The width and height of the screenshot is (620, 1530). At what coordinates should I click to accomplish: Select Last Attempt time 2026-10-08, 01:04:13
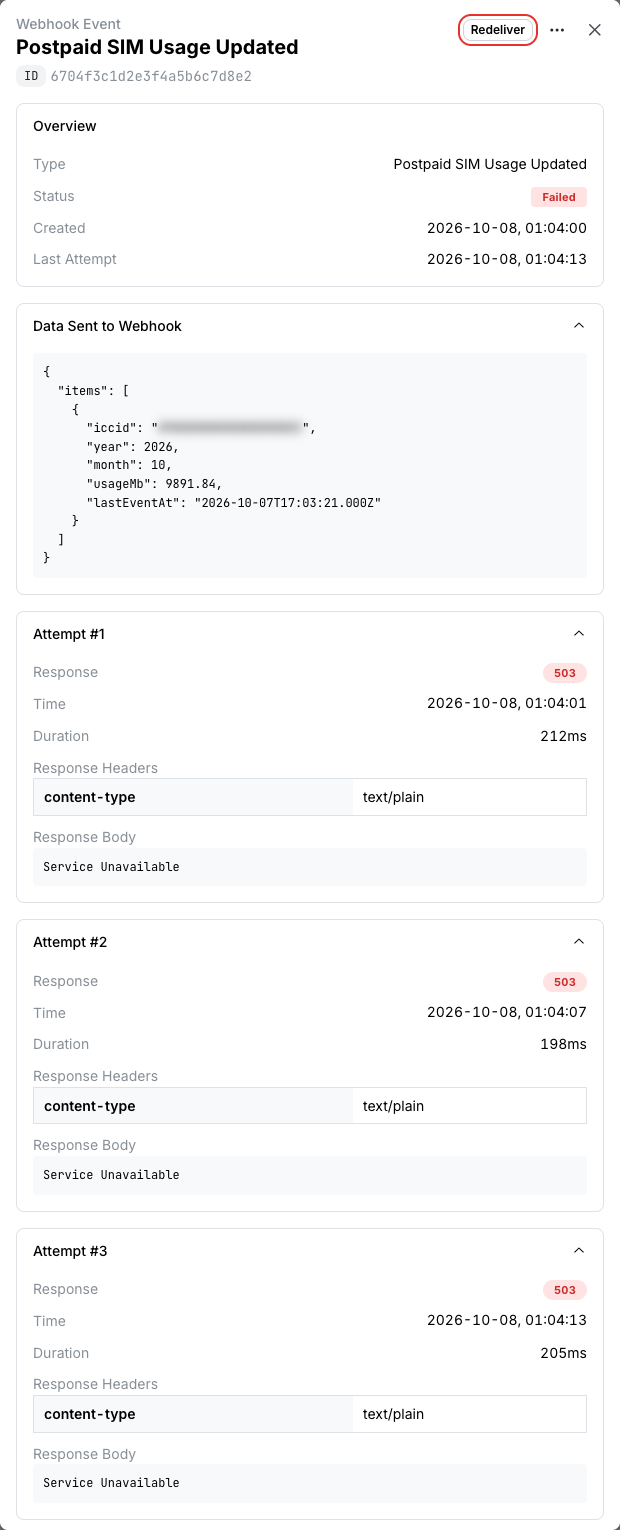(507, 259)
